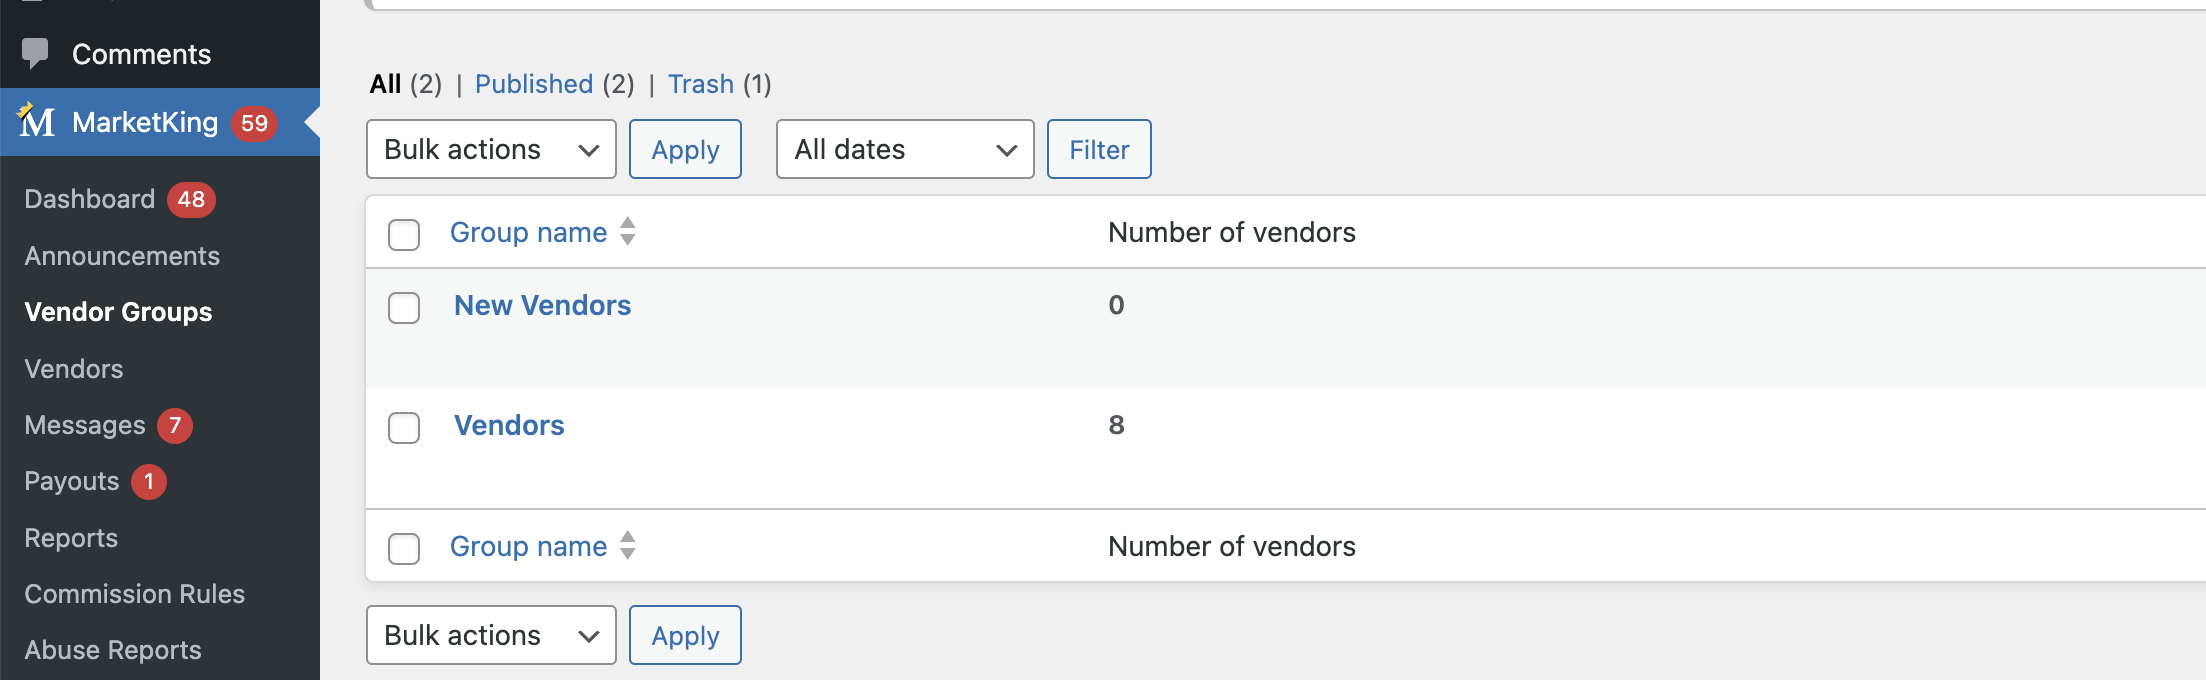Viewport: 2206px width, 680px height.
Task: Tick the select-all checkbox in table header
Action: pyautogui.click(x=404, y=234)
